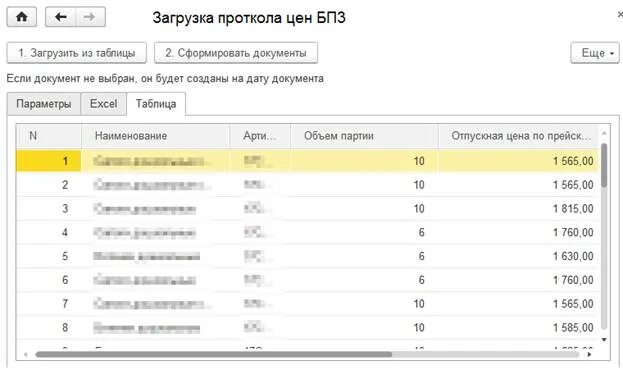Navigate forward with the right arrow
The image size is (623, 370).
90,17
